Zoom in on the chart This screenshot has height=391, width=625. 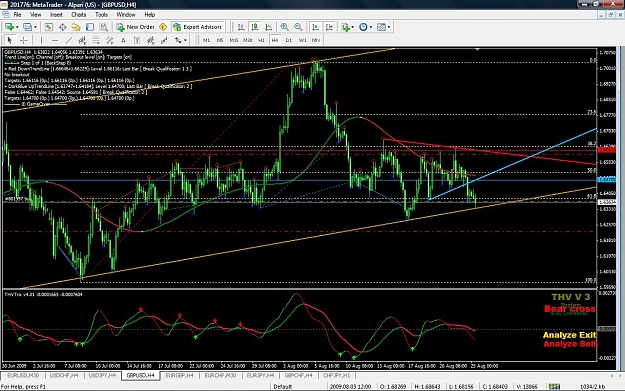(284, 27)
